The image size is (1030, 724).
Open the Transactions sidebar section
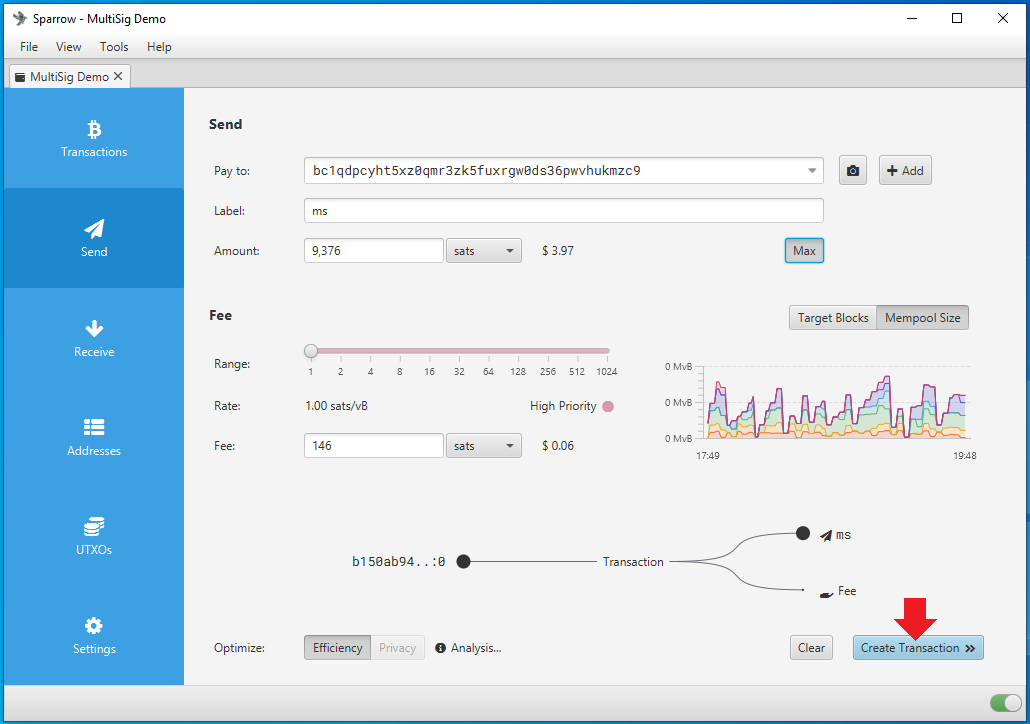pyautogui.click(x=94, y=139)
